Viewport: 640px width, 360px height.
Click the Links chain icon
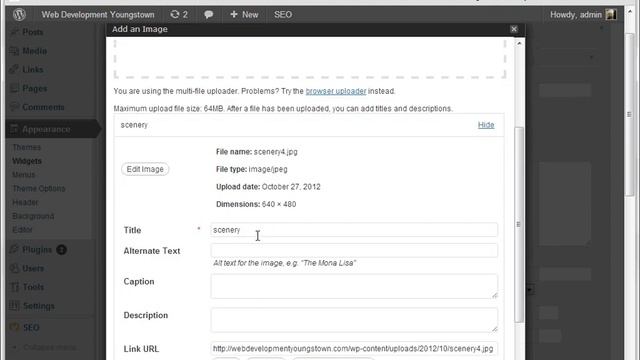coord(14,69)
